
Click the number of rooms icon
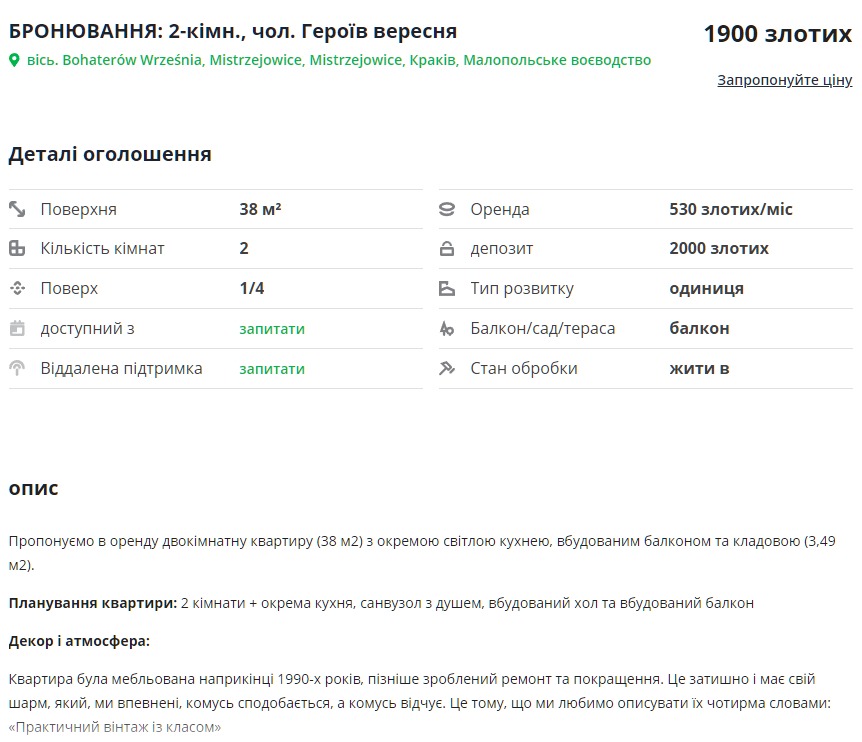point(17,249)
